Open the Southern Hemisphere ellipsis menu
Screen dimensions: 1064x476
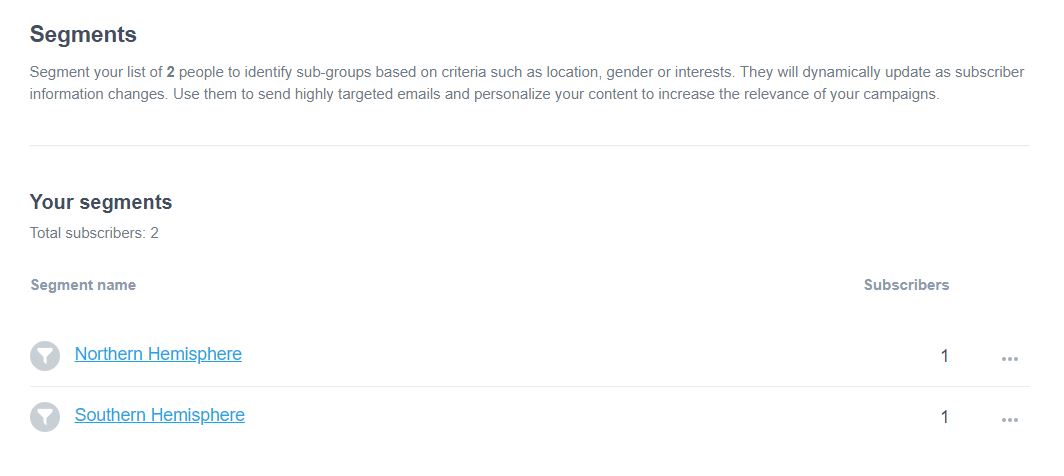coord(1009,419)
